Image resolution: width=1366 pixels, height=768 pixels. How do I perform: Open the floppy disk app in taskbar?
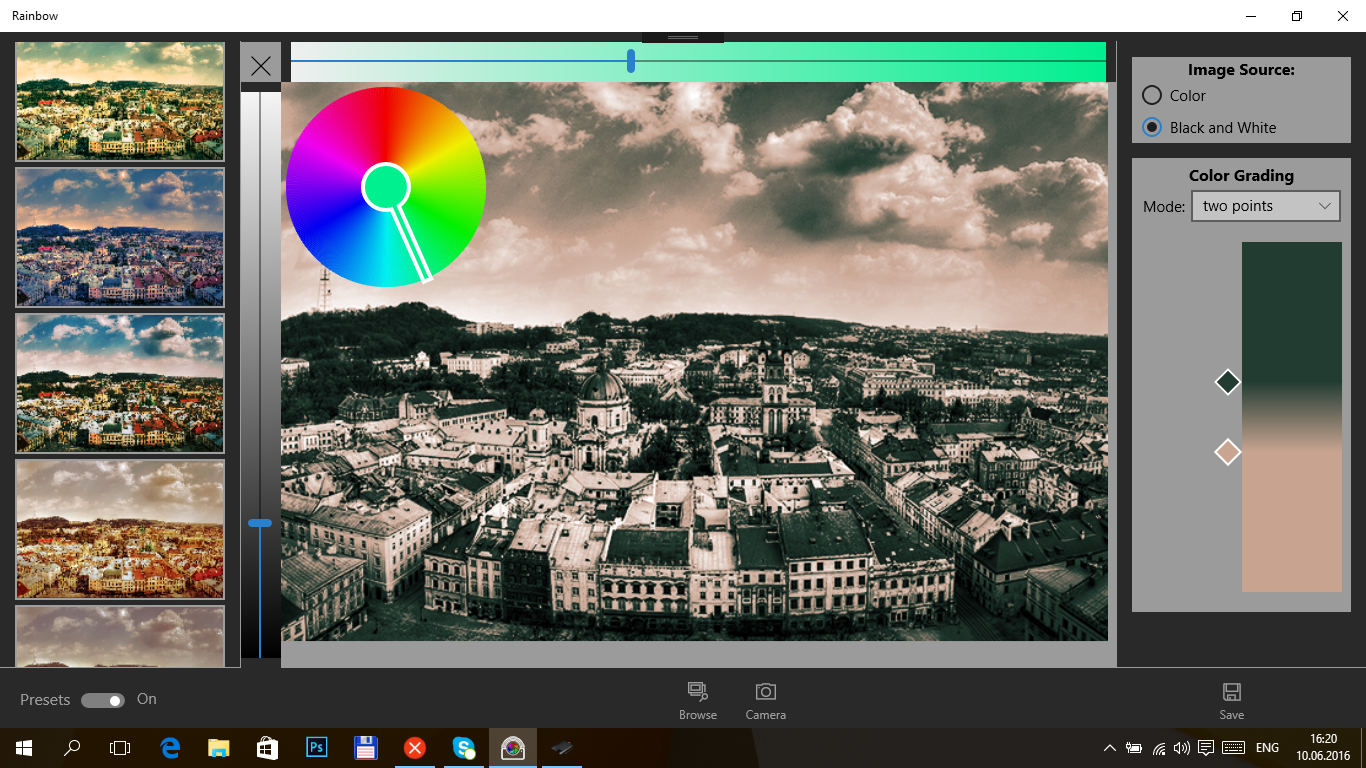pos(365,748)
